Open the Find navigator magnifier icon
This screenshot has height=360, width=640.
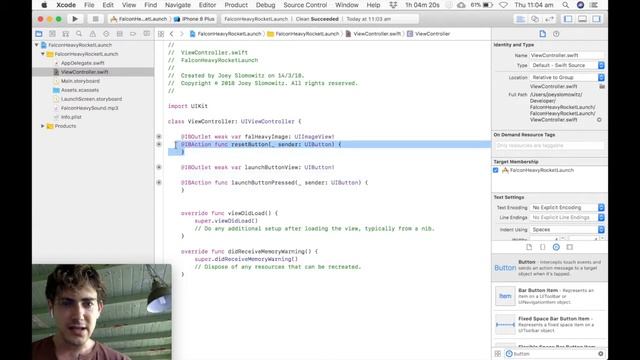[x=79, y=34]
